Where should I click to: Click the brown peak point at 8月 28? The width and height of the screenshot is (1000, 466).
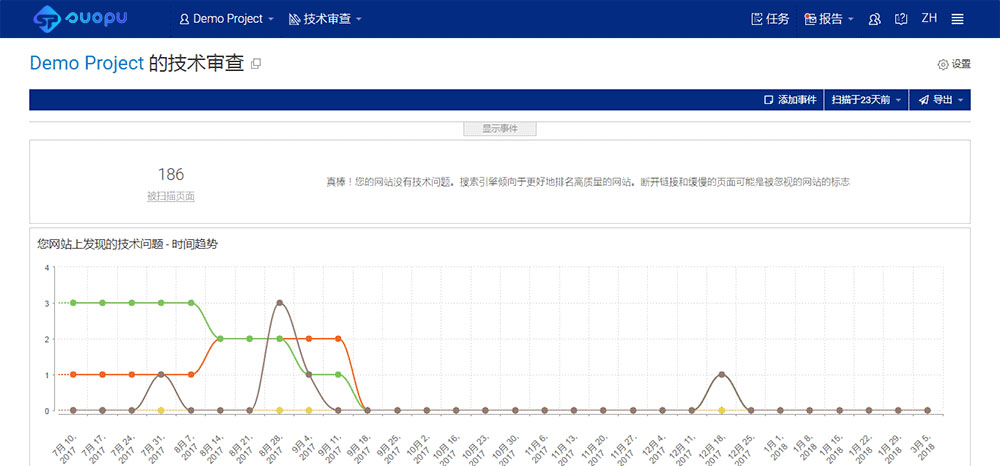pos(279,303)
